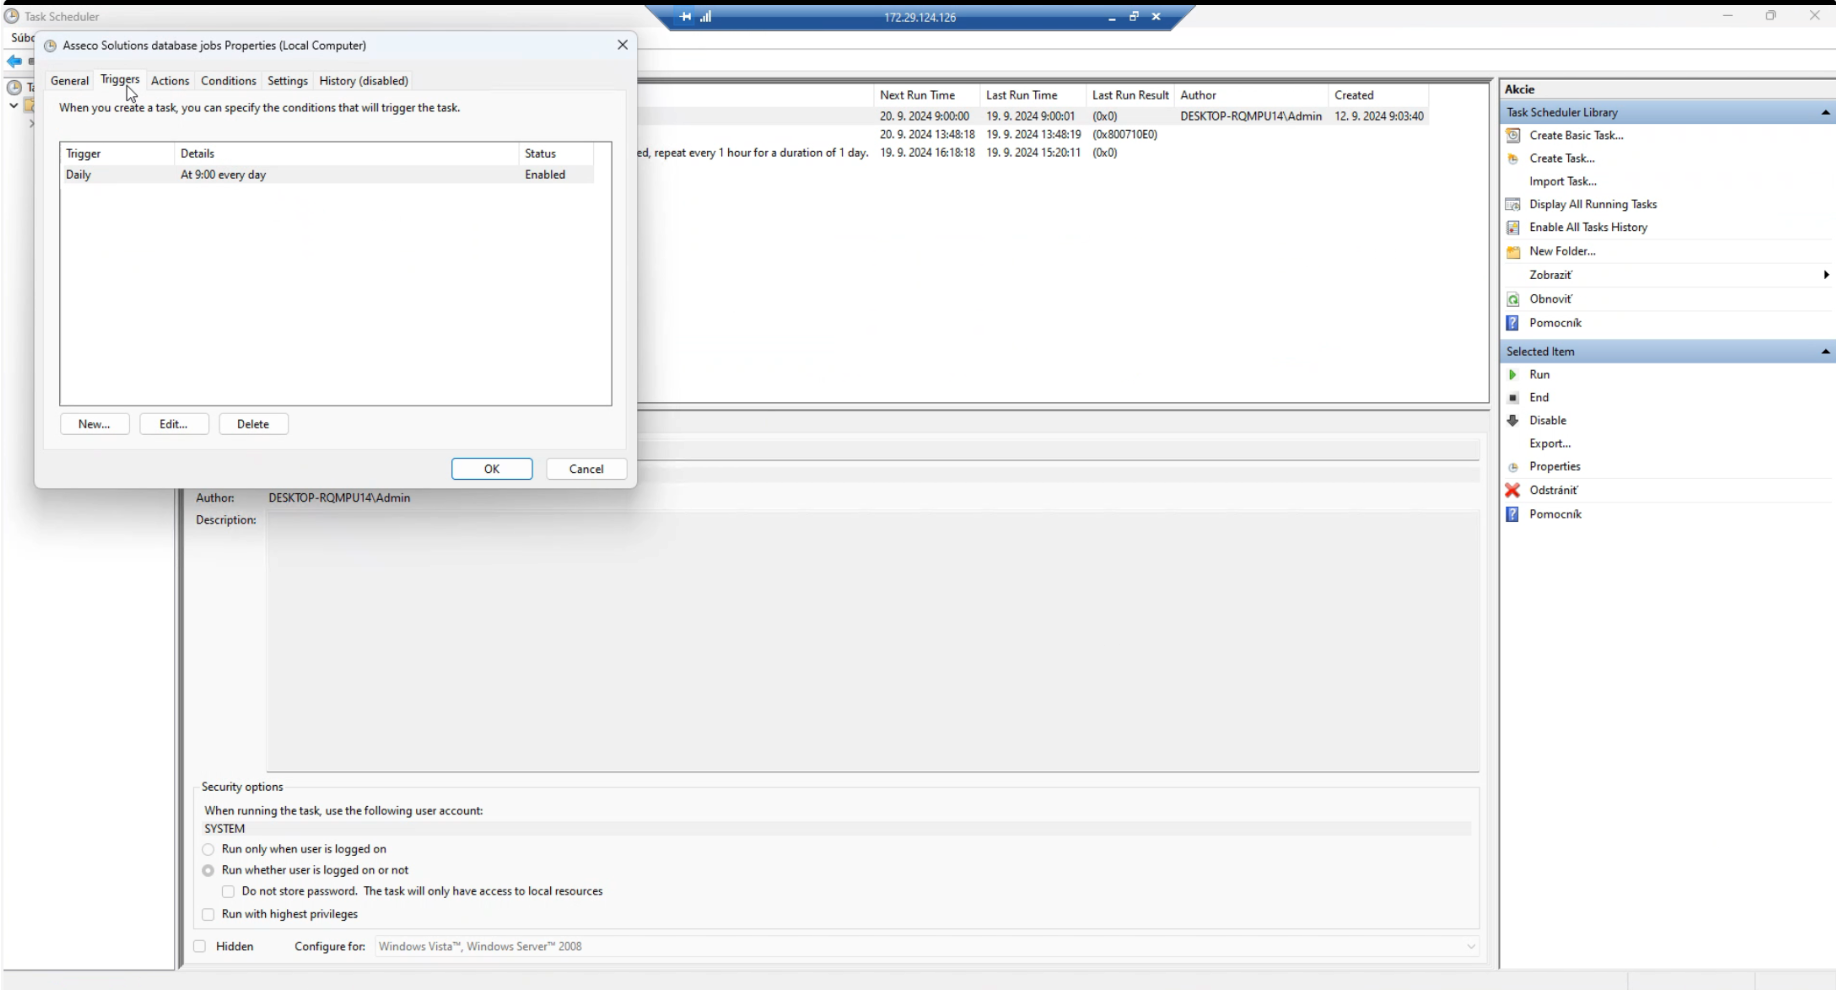Screen dimensions: 1836x990
Task: Click Export... in Selected Item actions
Action: (1550, 443)
